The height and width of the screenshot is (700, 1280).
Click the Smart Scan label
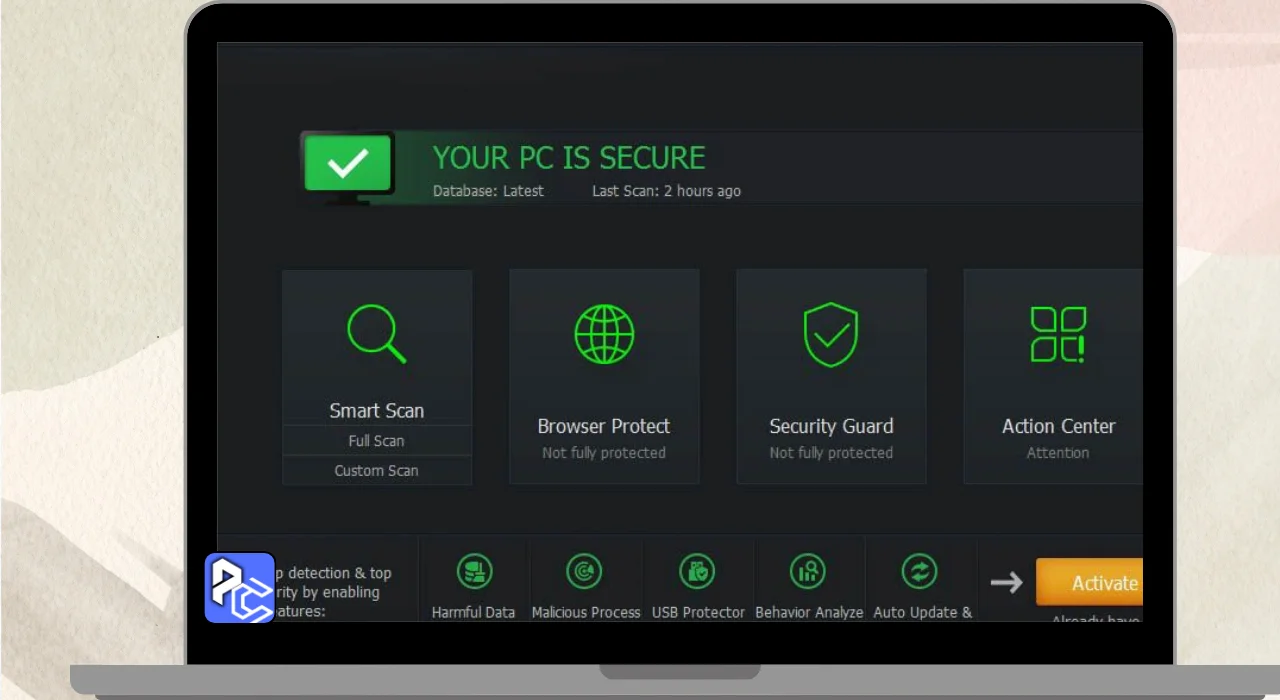pos(377,411)
